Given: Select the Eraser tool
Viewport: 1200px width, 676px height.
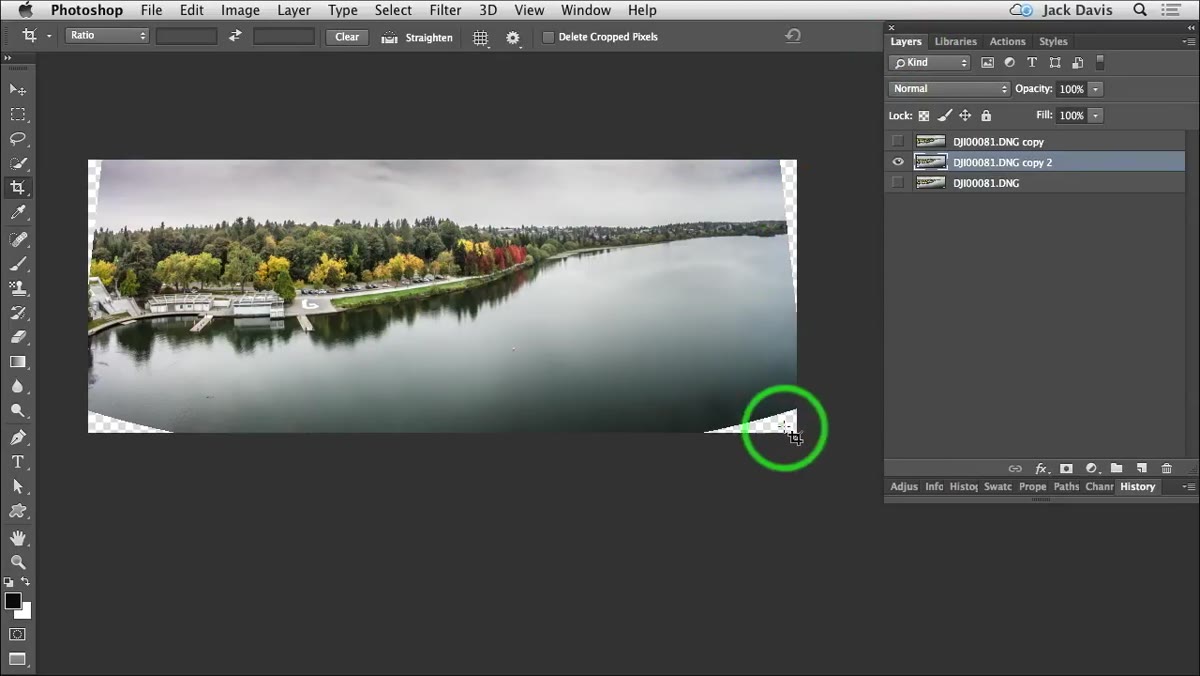Looking at the screenshot, I should pos(17,337).
